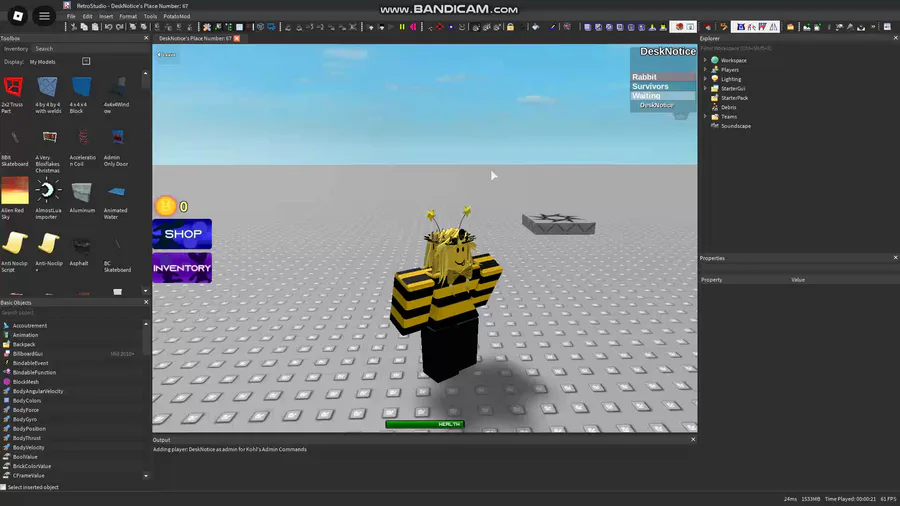Expand the Teams node in Explorer
The image size is (900, 506).
705,116
